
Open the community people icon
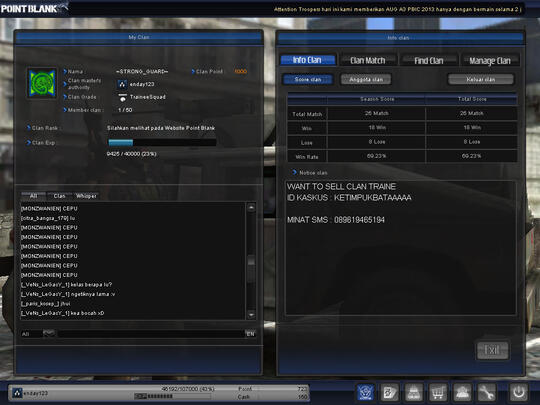[x=462, y=392]
